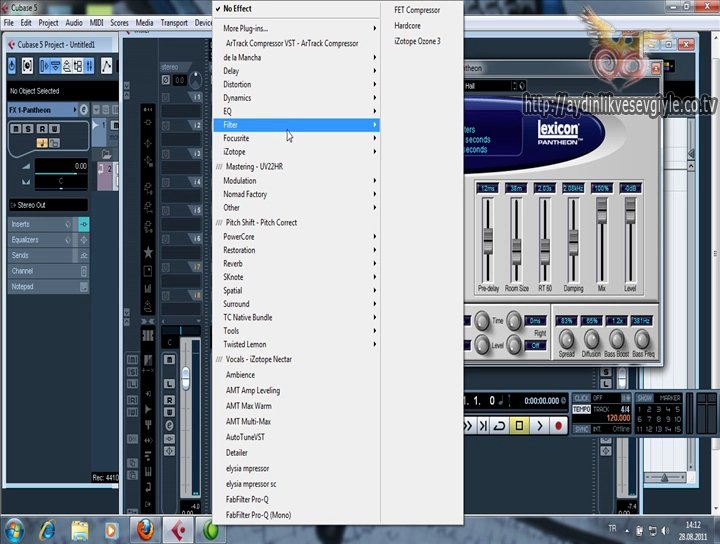Screen dimensions: 720x544
Task: Choose AutoTuneVST from the plug-in list
Action: pos(245,437)
